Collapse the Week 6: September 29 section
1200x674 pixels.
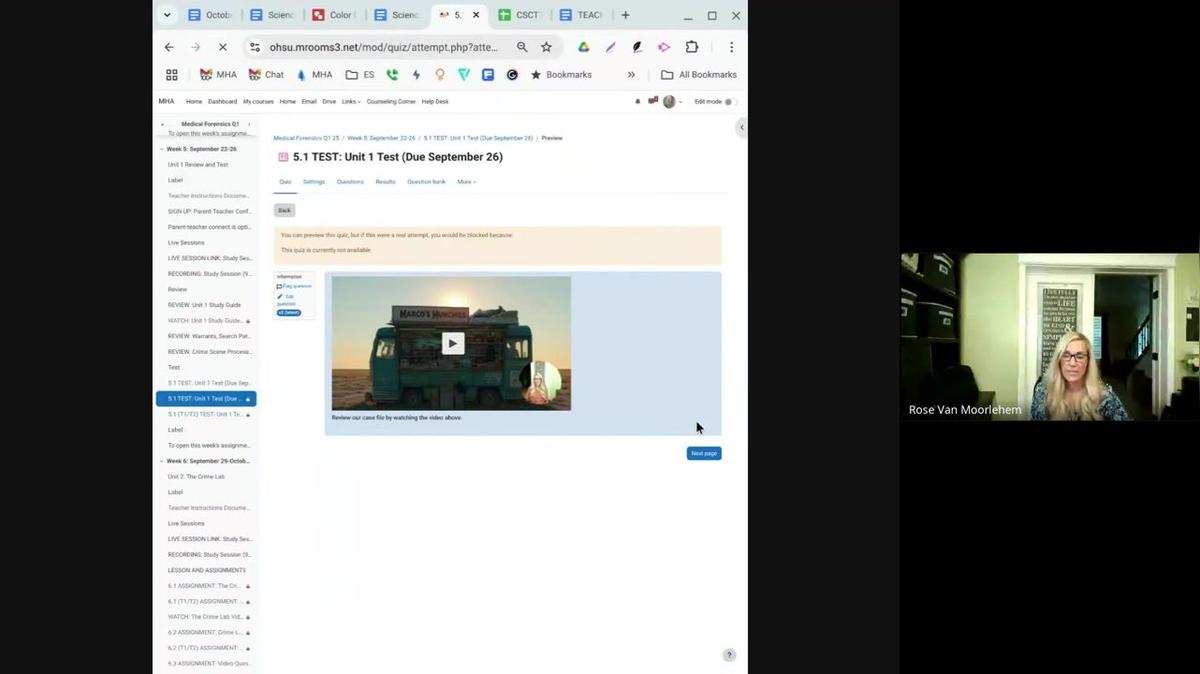[162, 461]
